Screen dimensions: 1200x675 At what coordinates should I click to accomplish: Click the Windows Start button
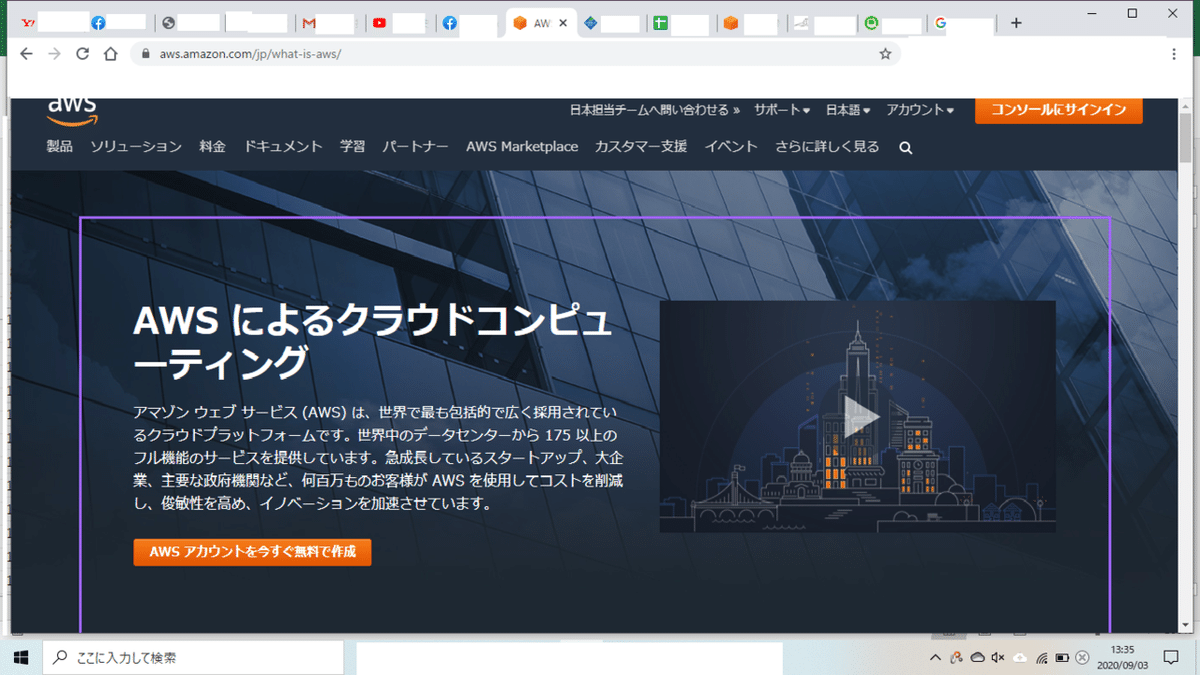point(20,657)
